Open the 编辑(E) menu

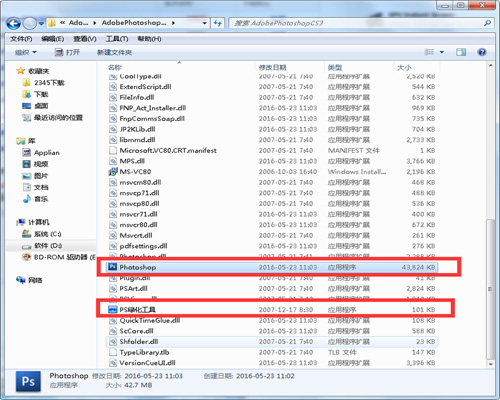coord(53,39)
